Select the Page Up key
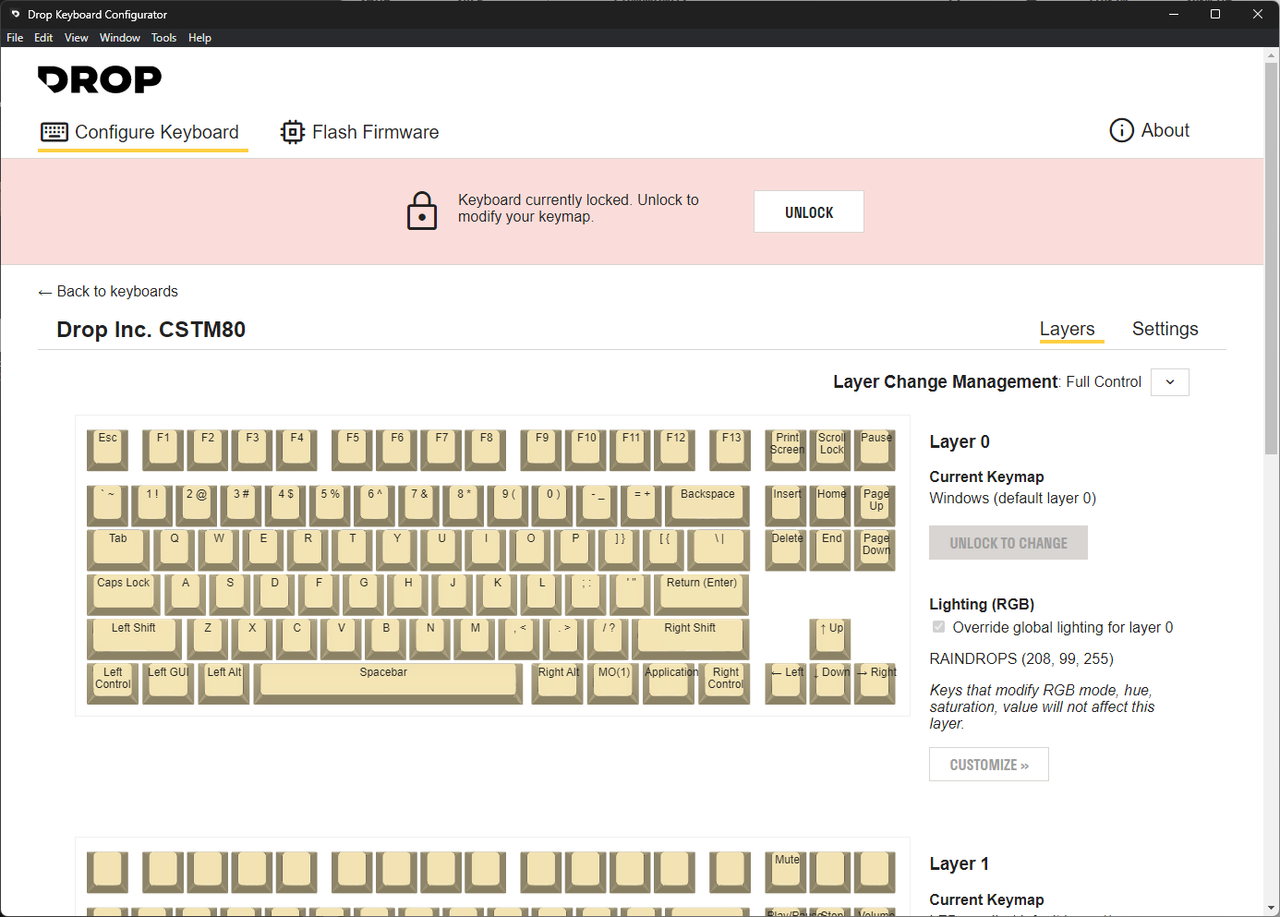The width and height of the screenshot is (1280, 917). (876, 505)
